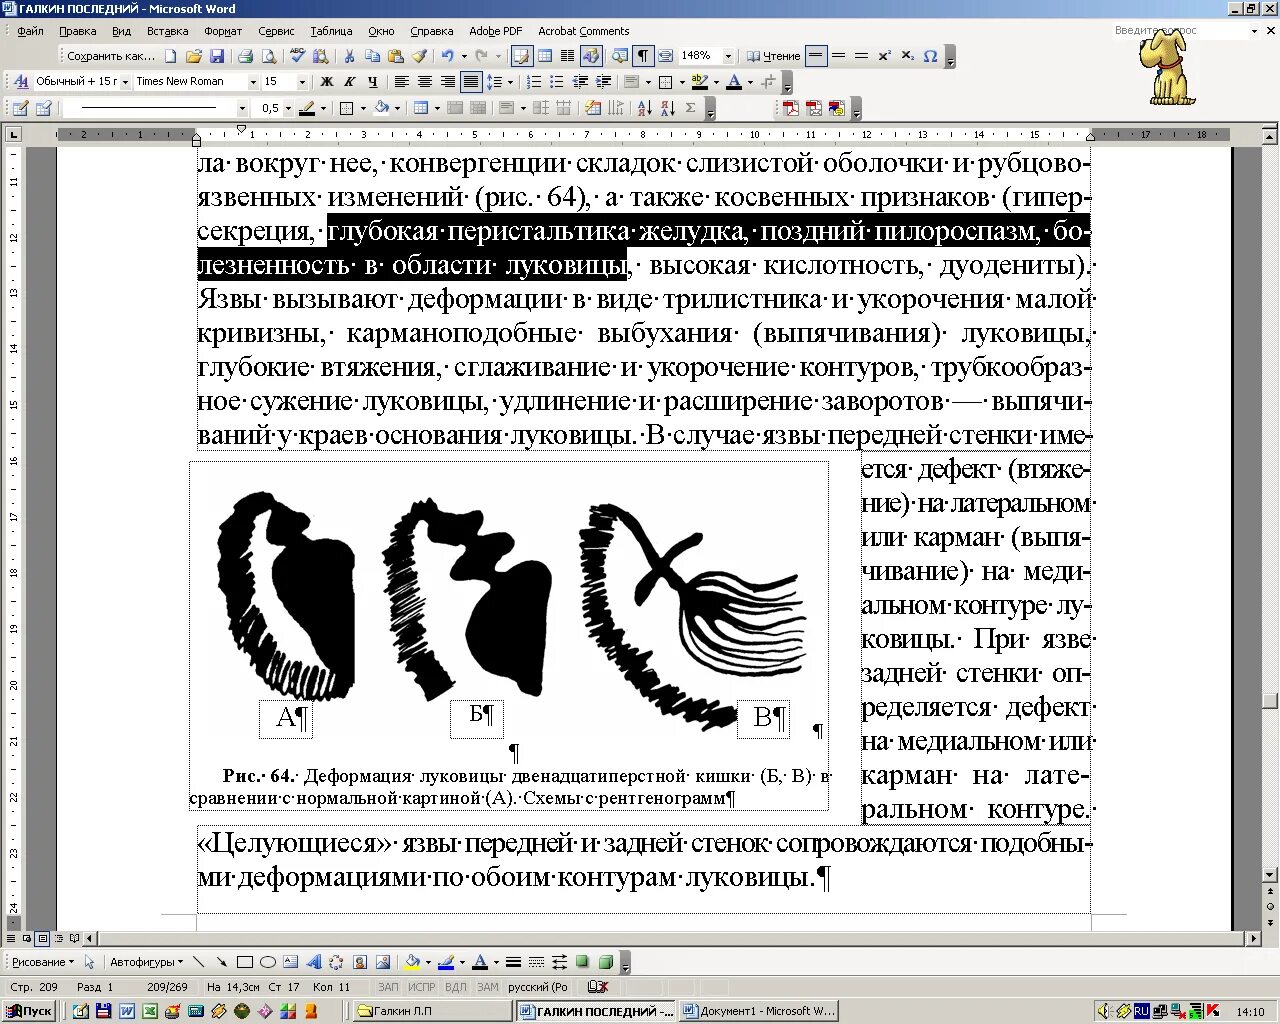
Task: Open the zoom percentage dropdown
Action: pos(728,56)
